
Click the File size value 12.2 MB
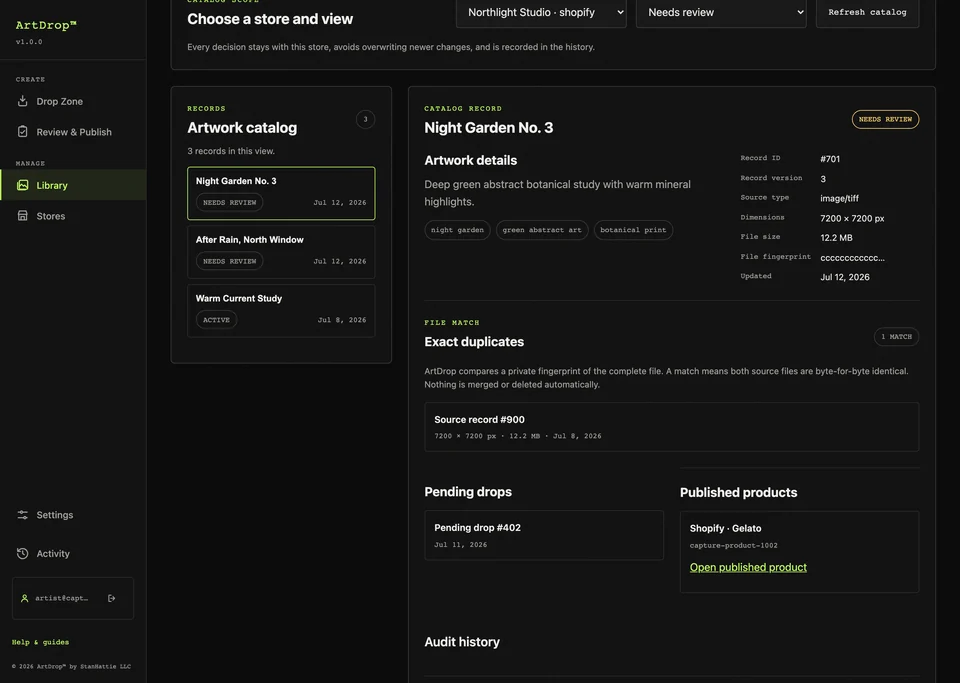[836, 237]
